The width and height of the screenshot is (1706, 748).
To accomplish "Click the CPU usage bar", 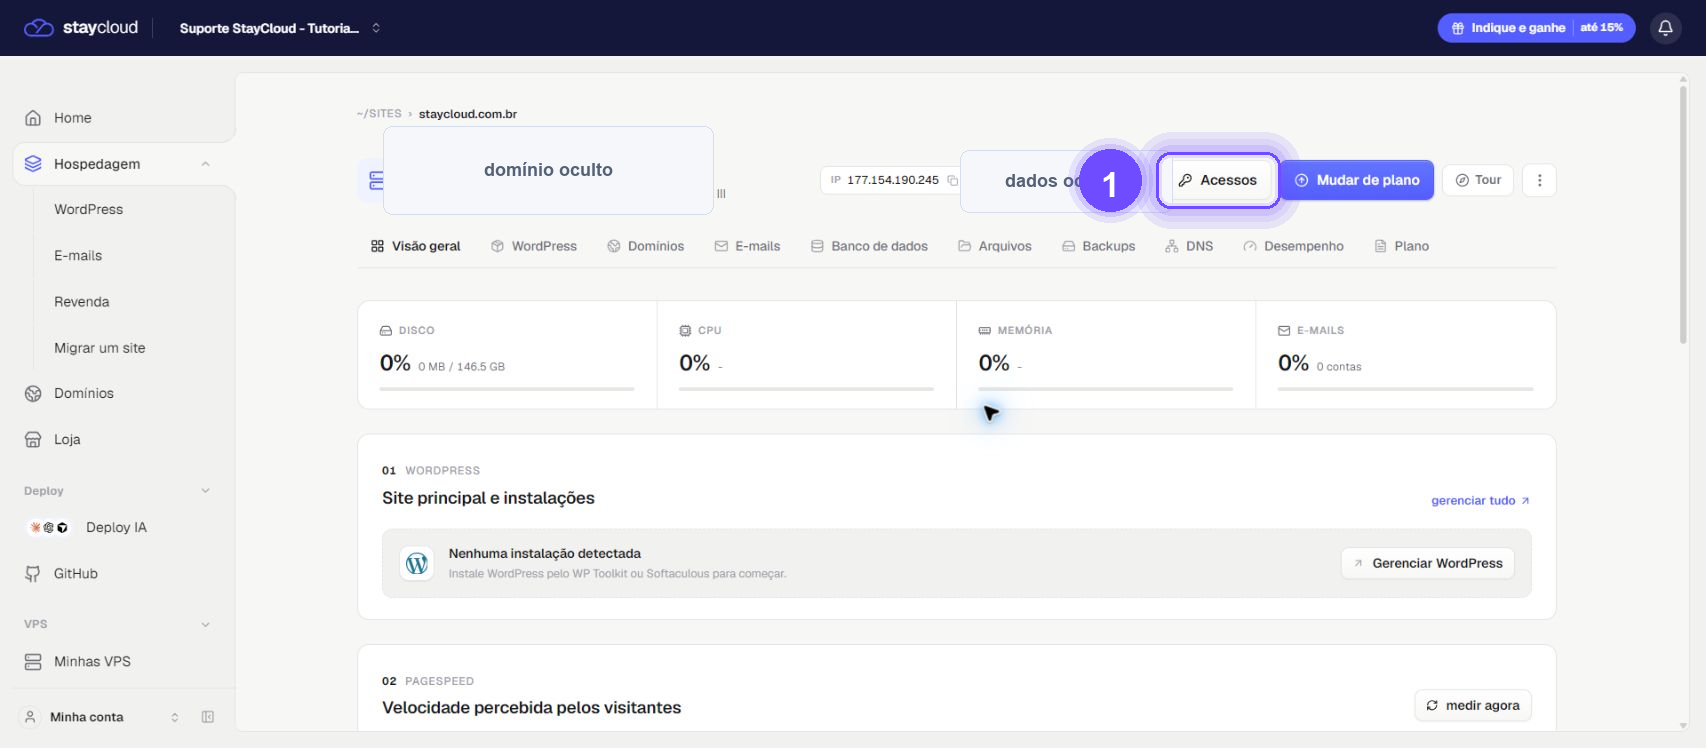I will (806, 388).
